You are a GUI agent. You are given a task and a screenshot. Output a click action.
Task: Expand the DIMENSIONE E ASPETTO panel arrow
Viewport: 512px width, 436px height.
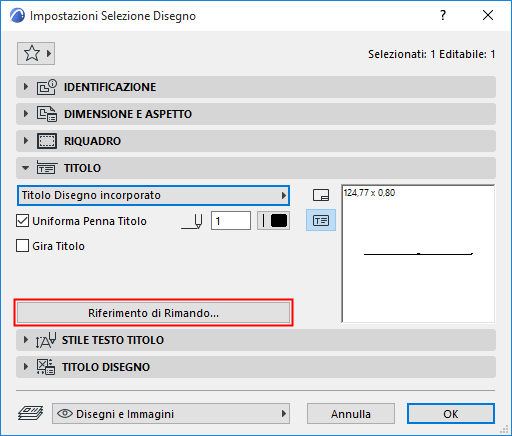(x=26, y=114)
